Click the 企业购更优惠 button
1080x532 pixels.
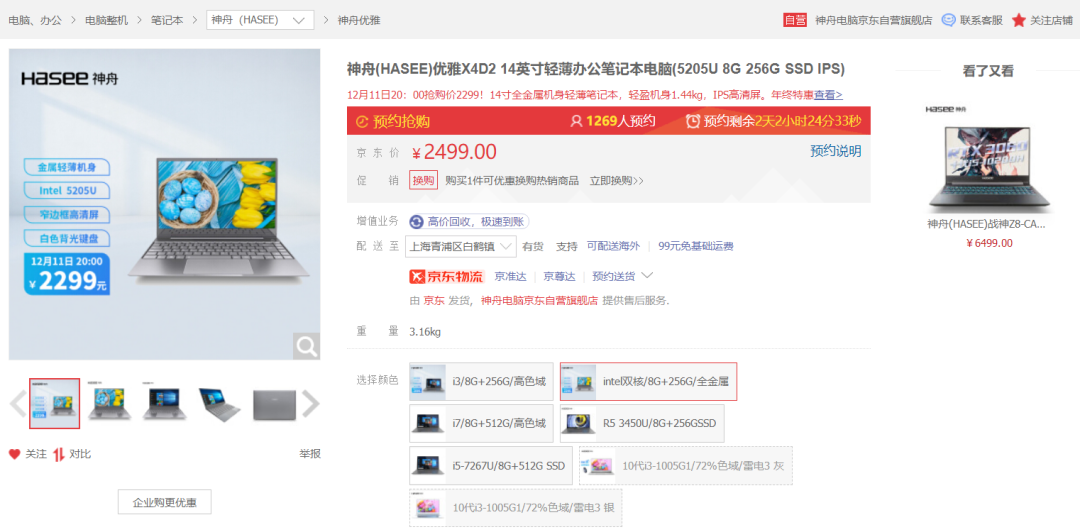coord(164,502)
